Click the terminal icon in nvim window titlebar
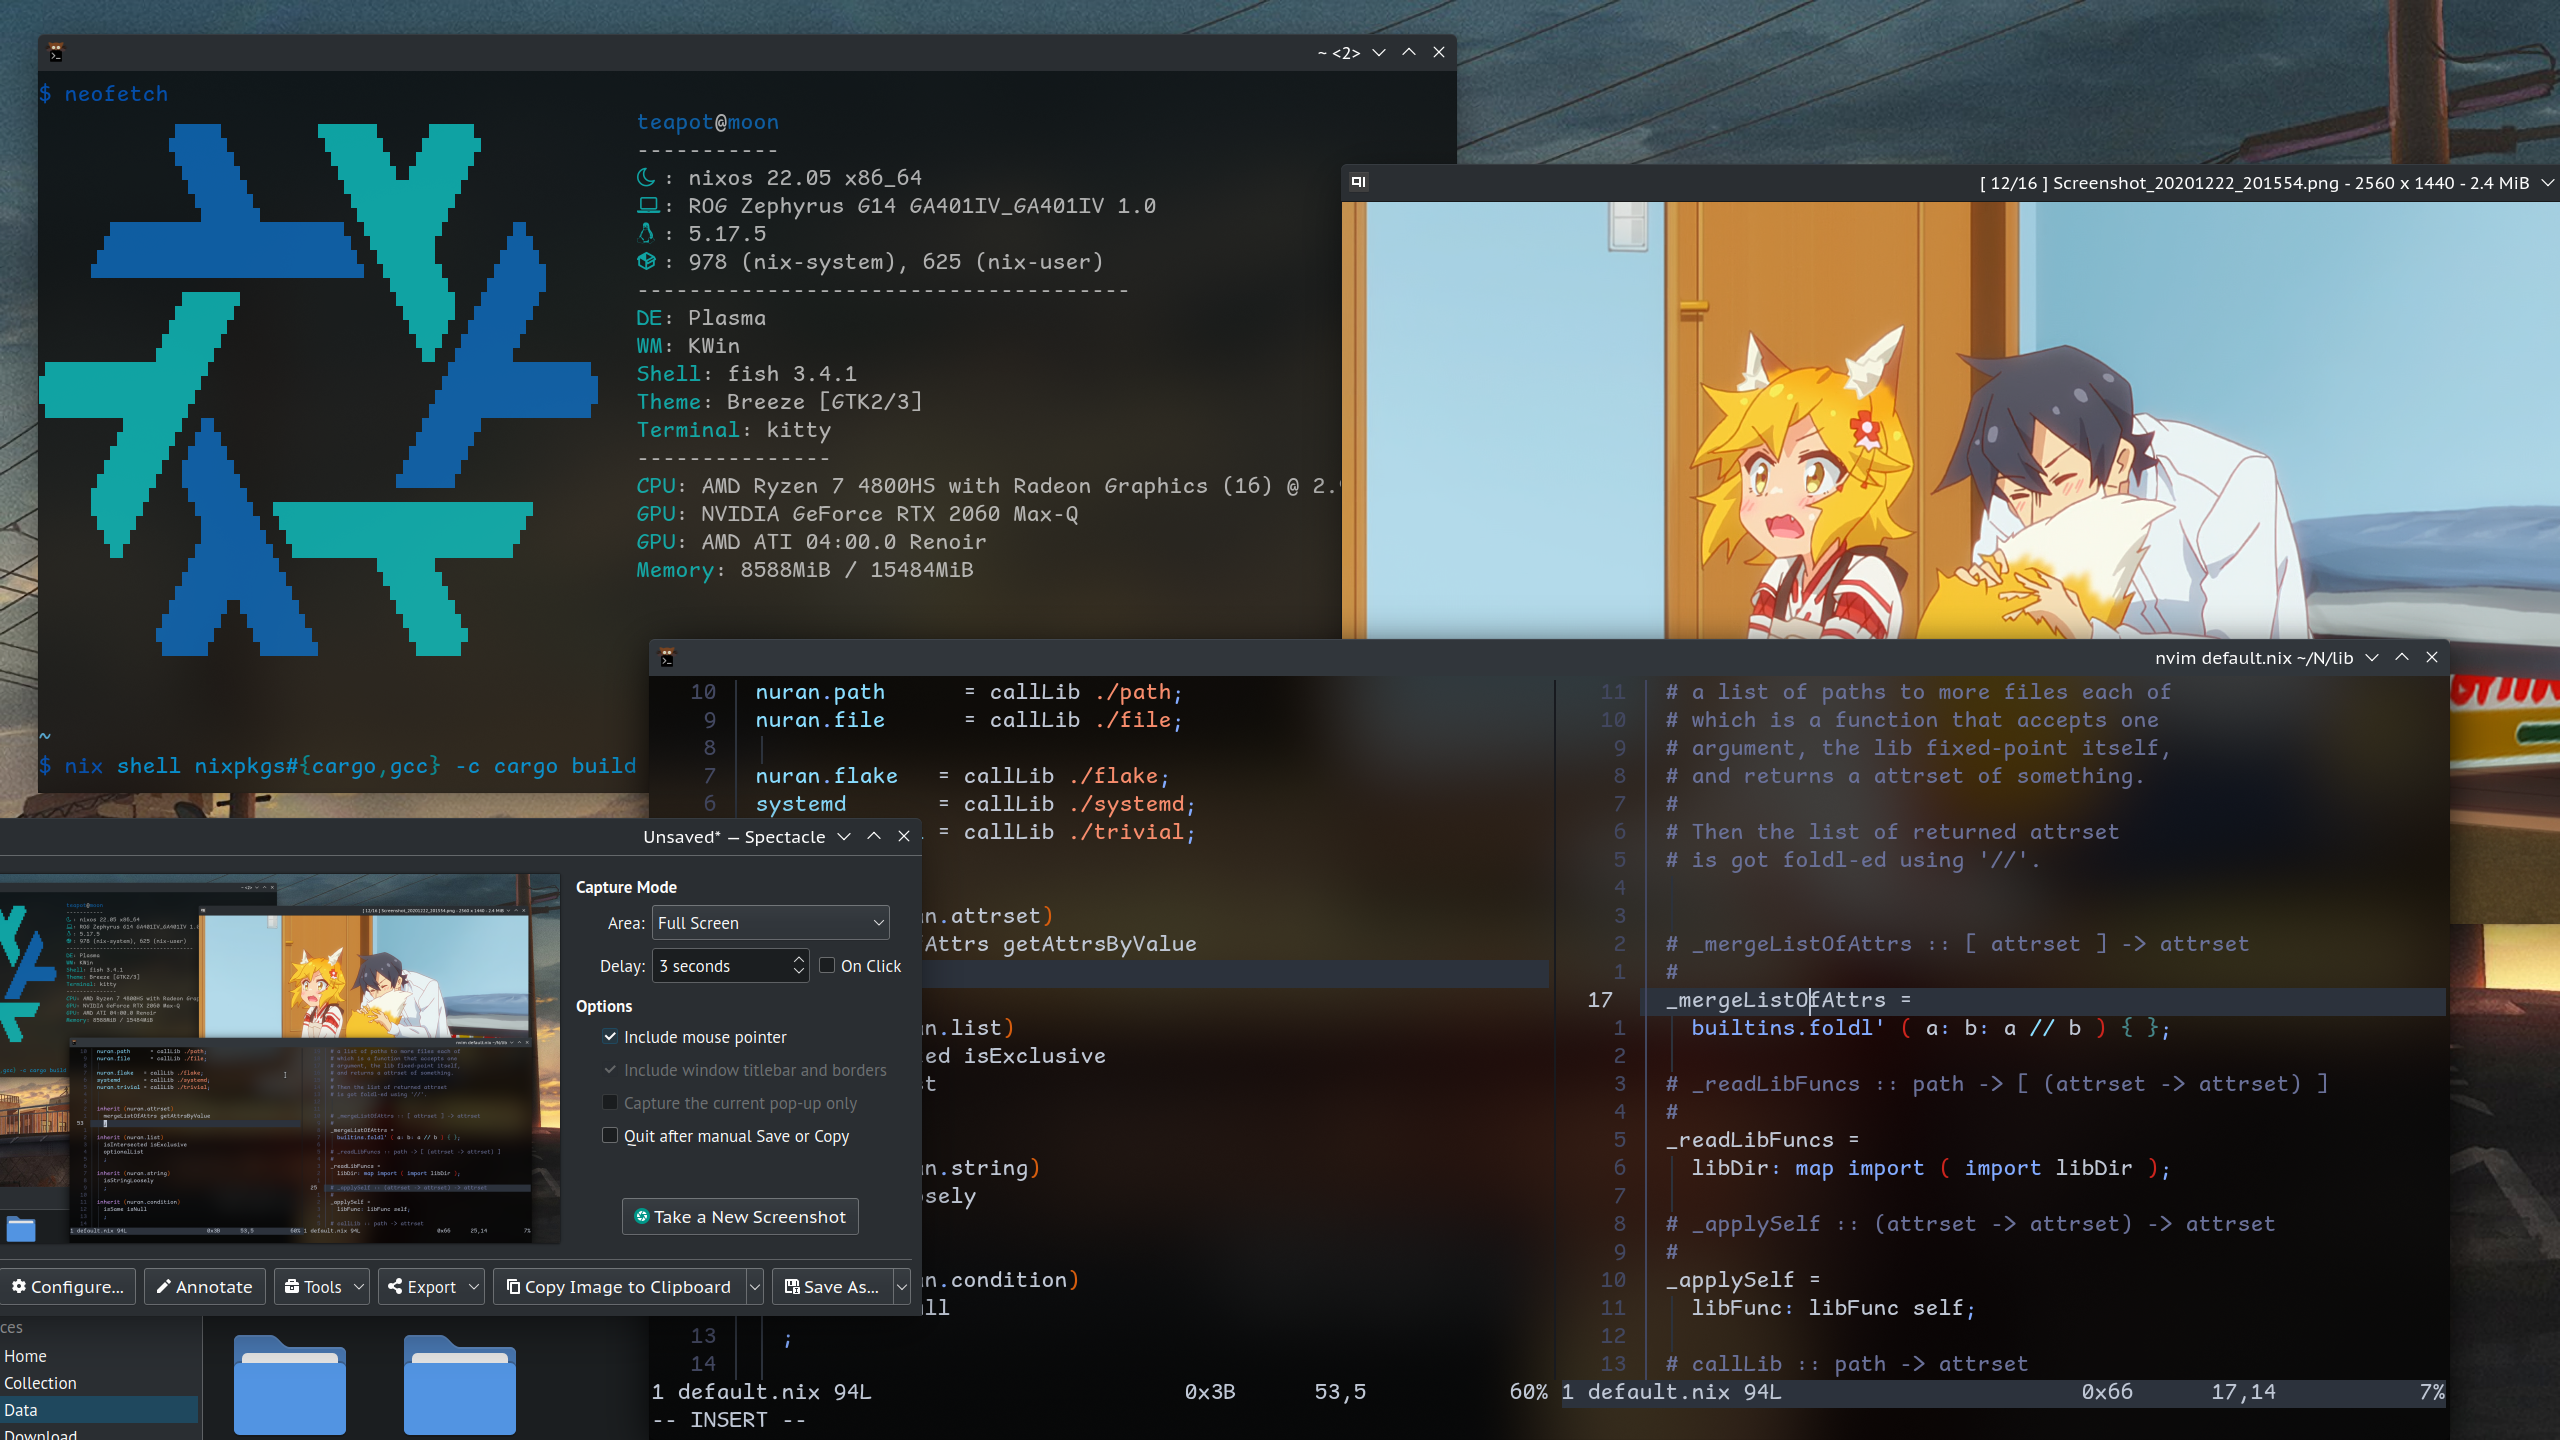 point(667,658)
